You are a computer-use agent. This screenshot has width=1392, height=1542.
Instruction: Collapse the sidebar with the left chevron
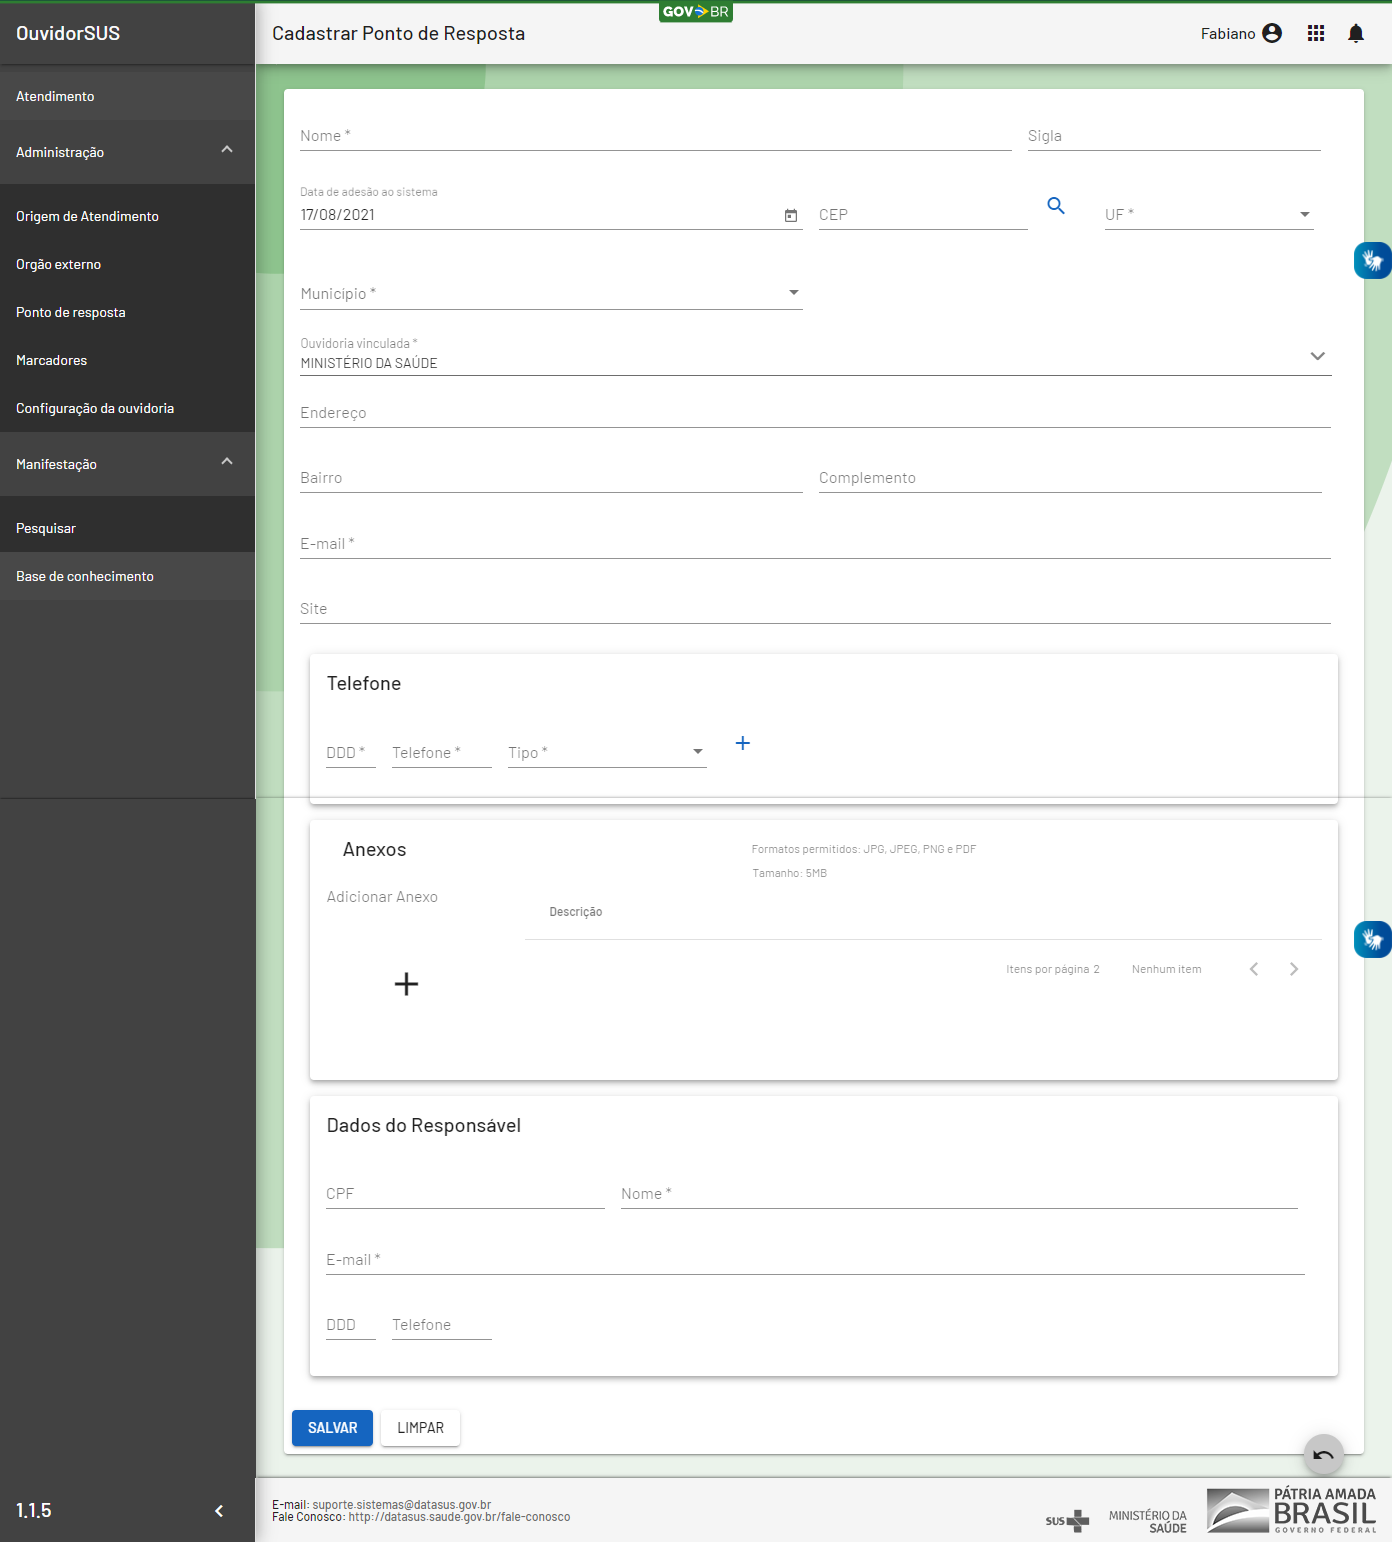[x=219, y=1511]
